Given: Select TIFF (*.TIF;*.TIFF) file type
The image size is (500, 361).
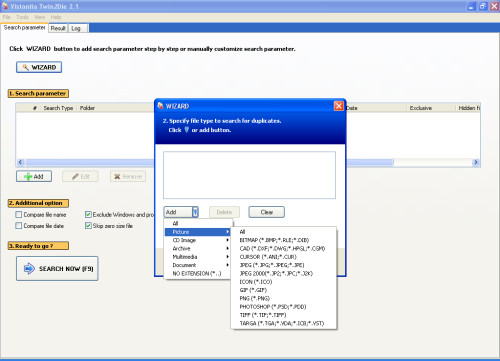Looking at the screenshot, I should tap(284, 315).
